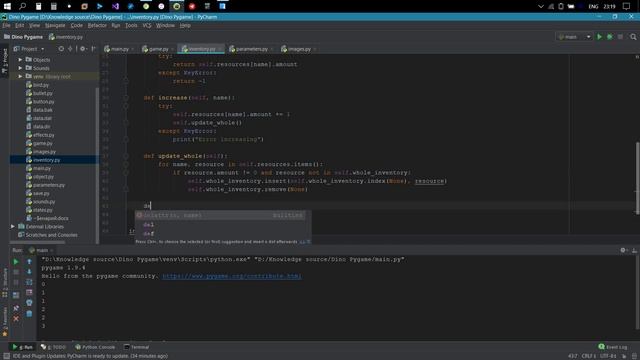Viewport: 640px width, 360px height.
Task: Toggle the Favorites side stripe
Action: coord(4,322)
